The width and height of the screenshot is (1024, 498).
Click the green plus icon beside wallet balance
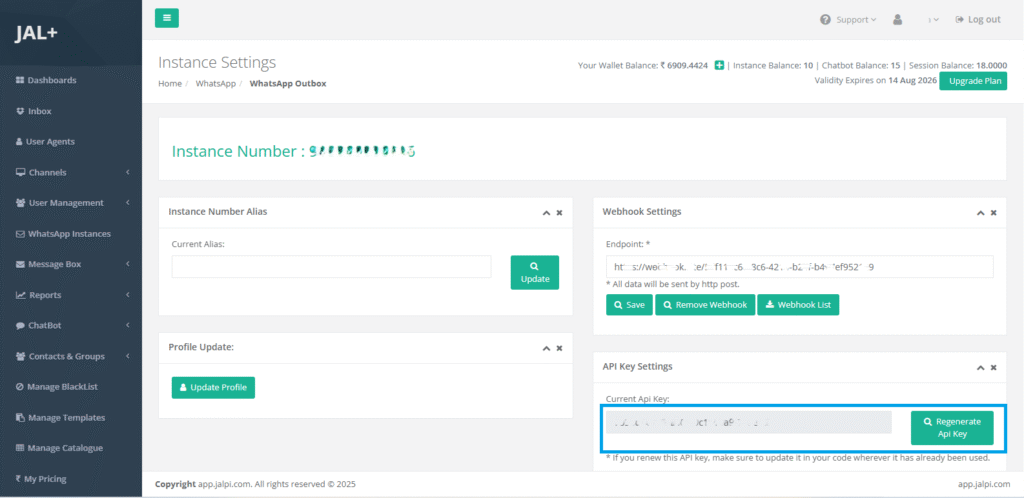[x=719, y=66]
